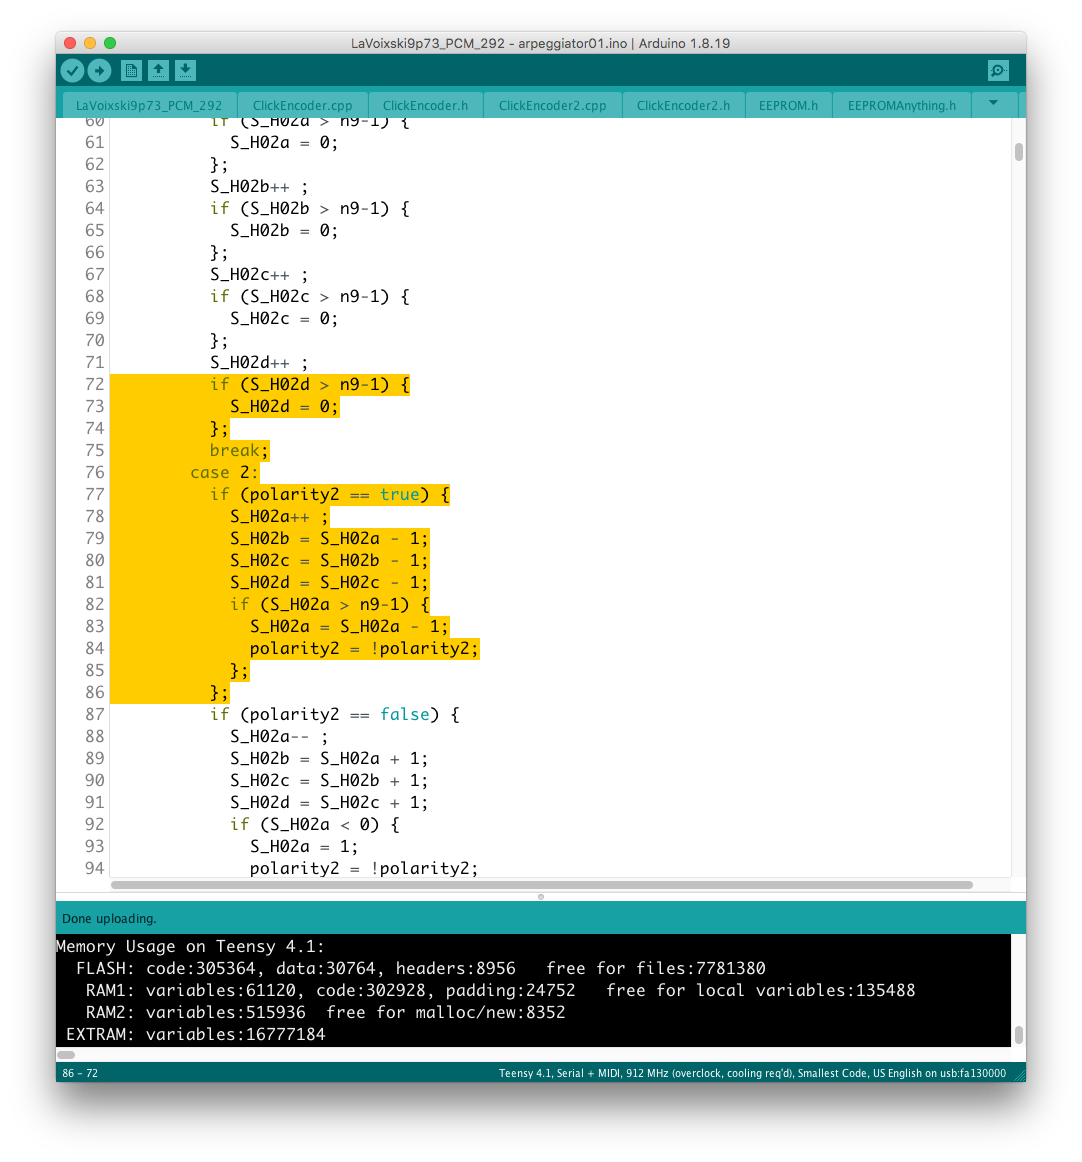Image resolution: width=1082 pixels, height=1162 pixels.
Task: Open a sketch using the Open icon
Action: pyautogui.click(x=158, y=70)
